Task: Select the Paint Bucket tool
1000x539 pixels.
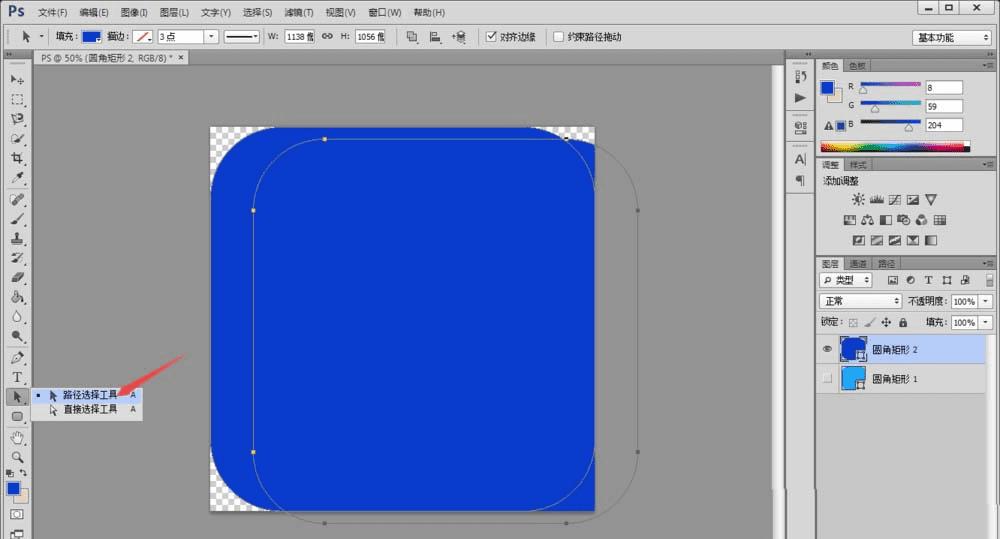Action: (17, 297)
